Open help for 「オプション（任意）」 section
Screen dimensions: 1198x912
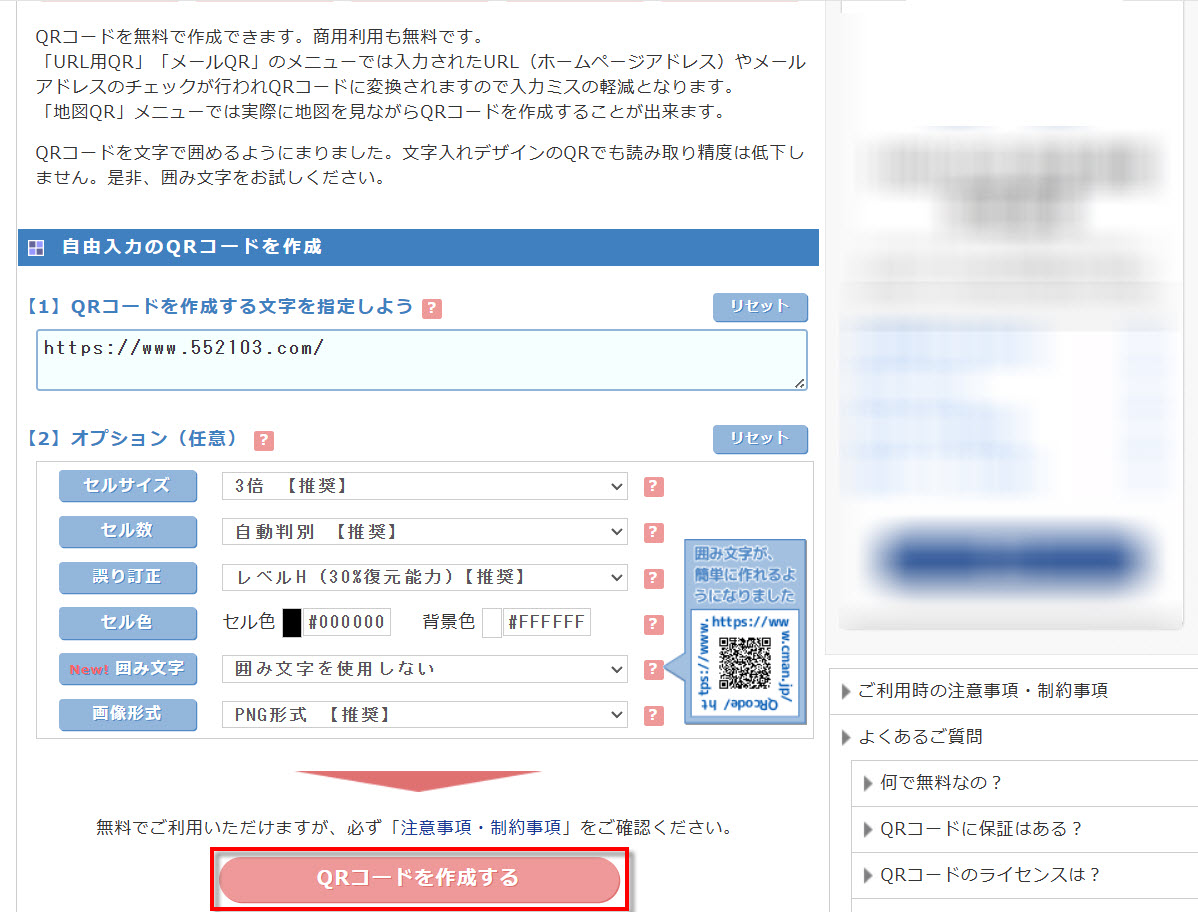coord(265,440)
